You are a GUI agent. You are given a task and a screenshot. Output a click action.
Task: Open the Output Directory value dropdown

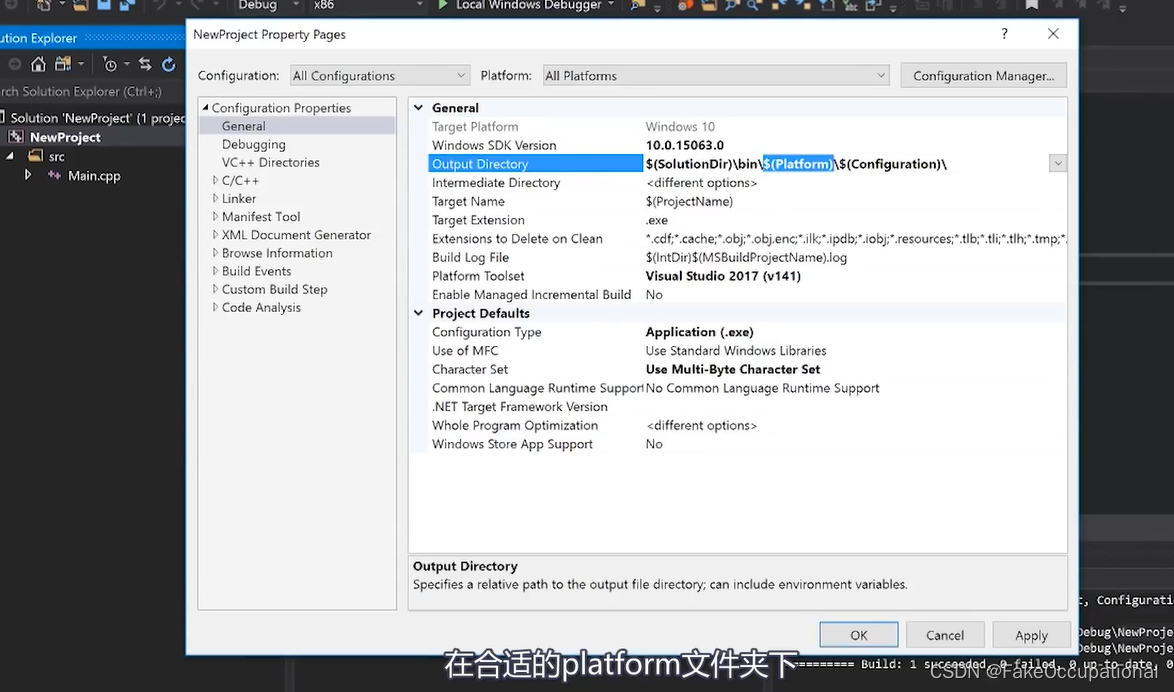click(x=1057, y=163)
